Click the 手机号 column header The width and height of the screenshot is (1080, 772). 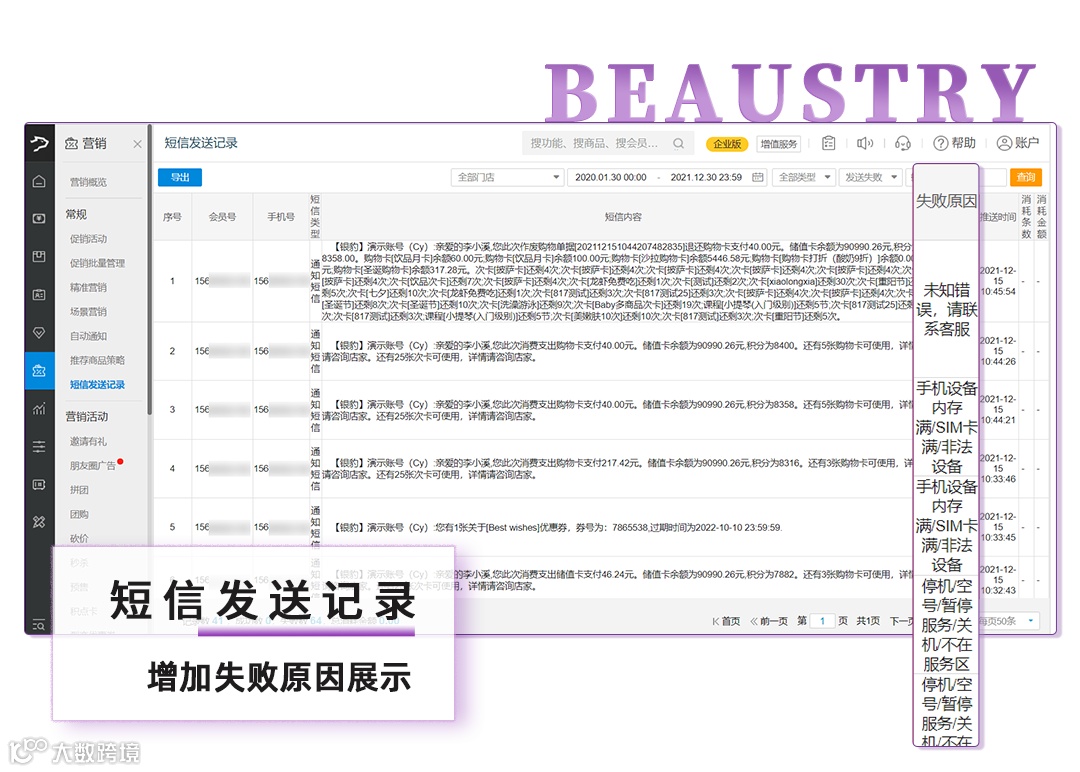click(x=280, y=216)
